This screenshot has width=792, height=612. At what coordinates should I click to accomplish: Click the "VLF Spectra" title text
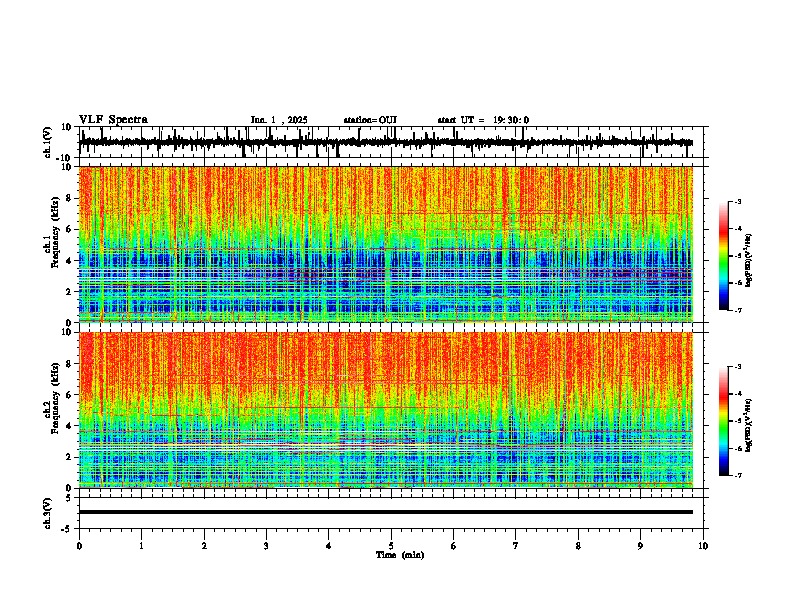113,120
